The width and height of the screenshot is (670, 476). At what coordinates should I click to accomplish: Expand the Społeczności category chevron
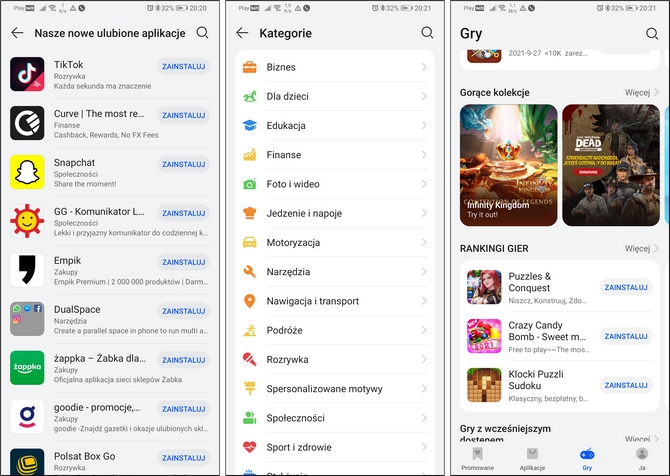[x=424, y=417]
